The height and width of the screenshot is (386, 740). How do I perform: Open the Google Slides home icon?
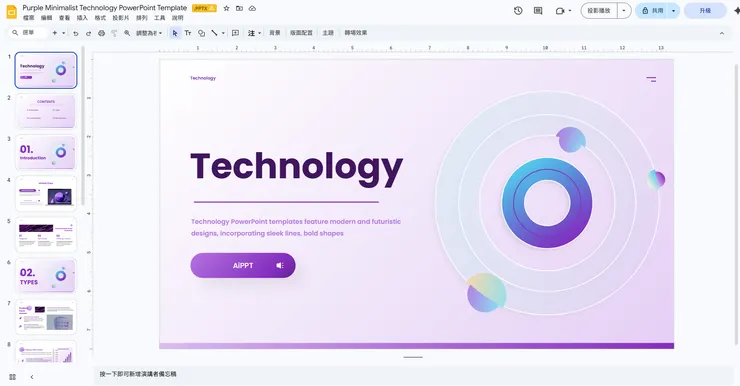tap(11, 11)
